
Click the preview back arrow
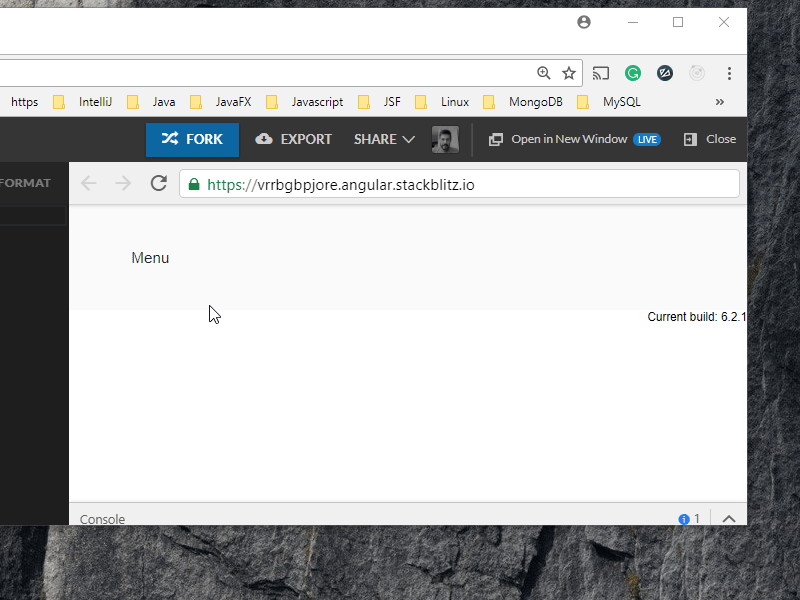point(89,183)
